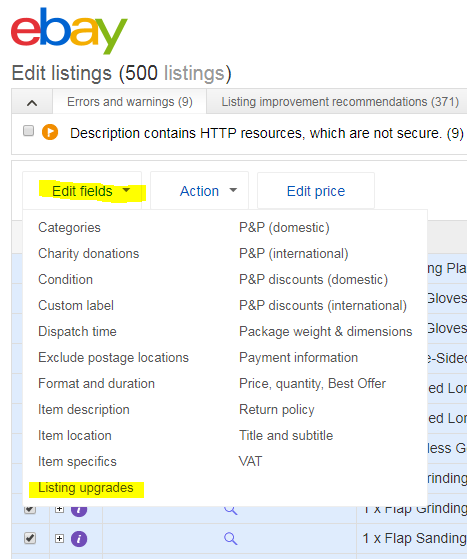Open the Errors and warnings (9) tab

pos(130,102)
